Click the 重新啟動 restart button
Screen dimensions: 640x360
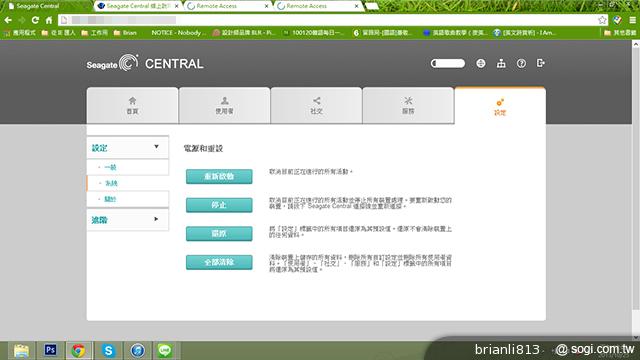pos(219,176)
